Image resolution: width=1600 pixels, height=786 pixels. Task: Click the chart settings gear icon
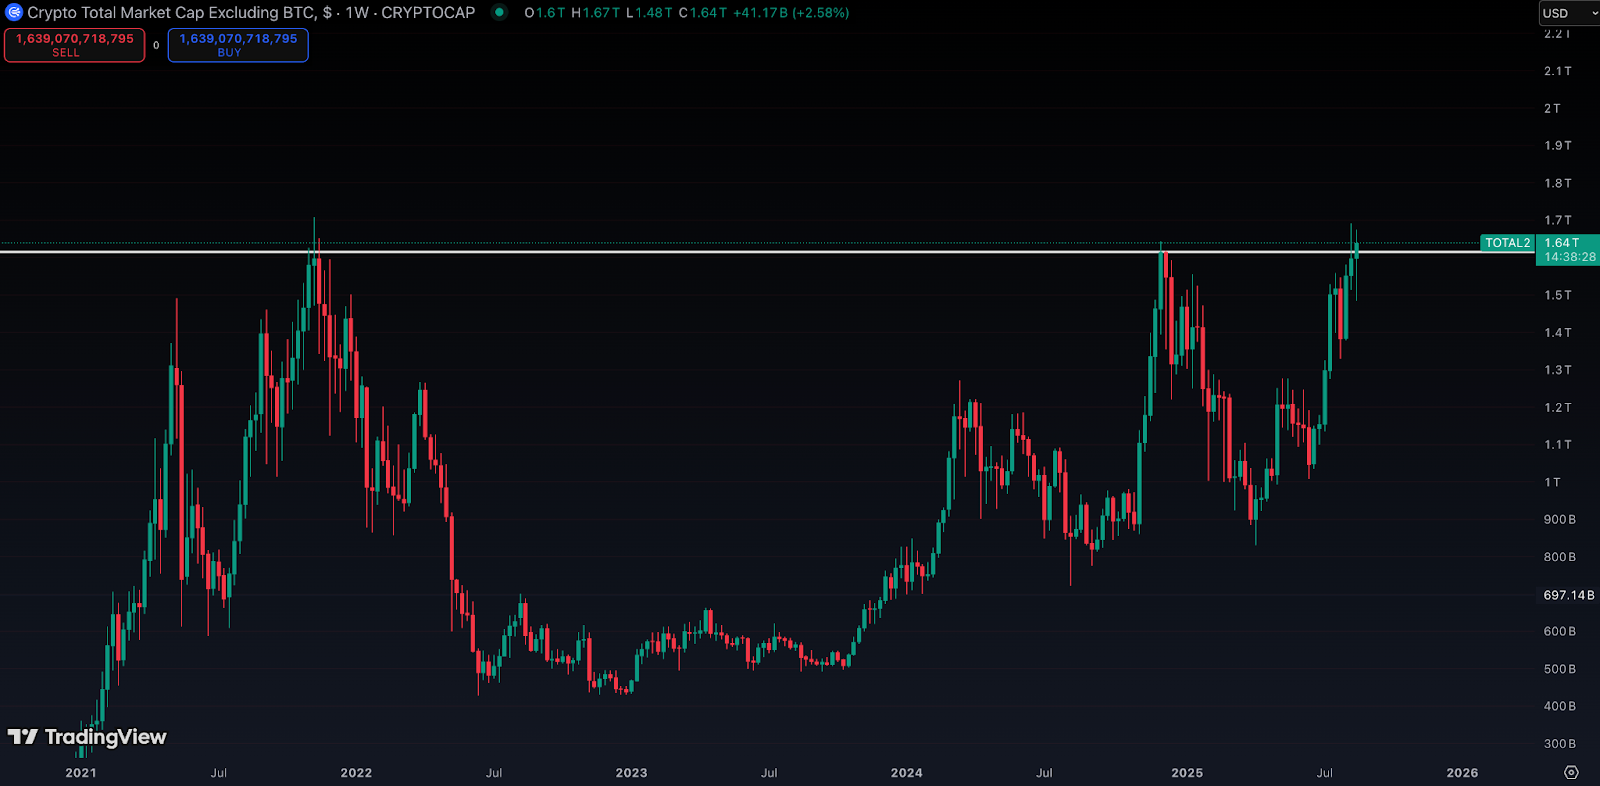[x=1571, y=772]
